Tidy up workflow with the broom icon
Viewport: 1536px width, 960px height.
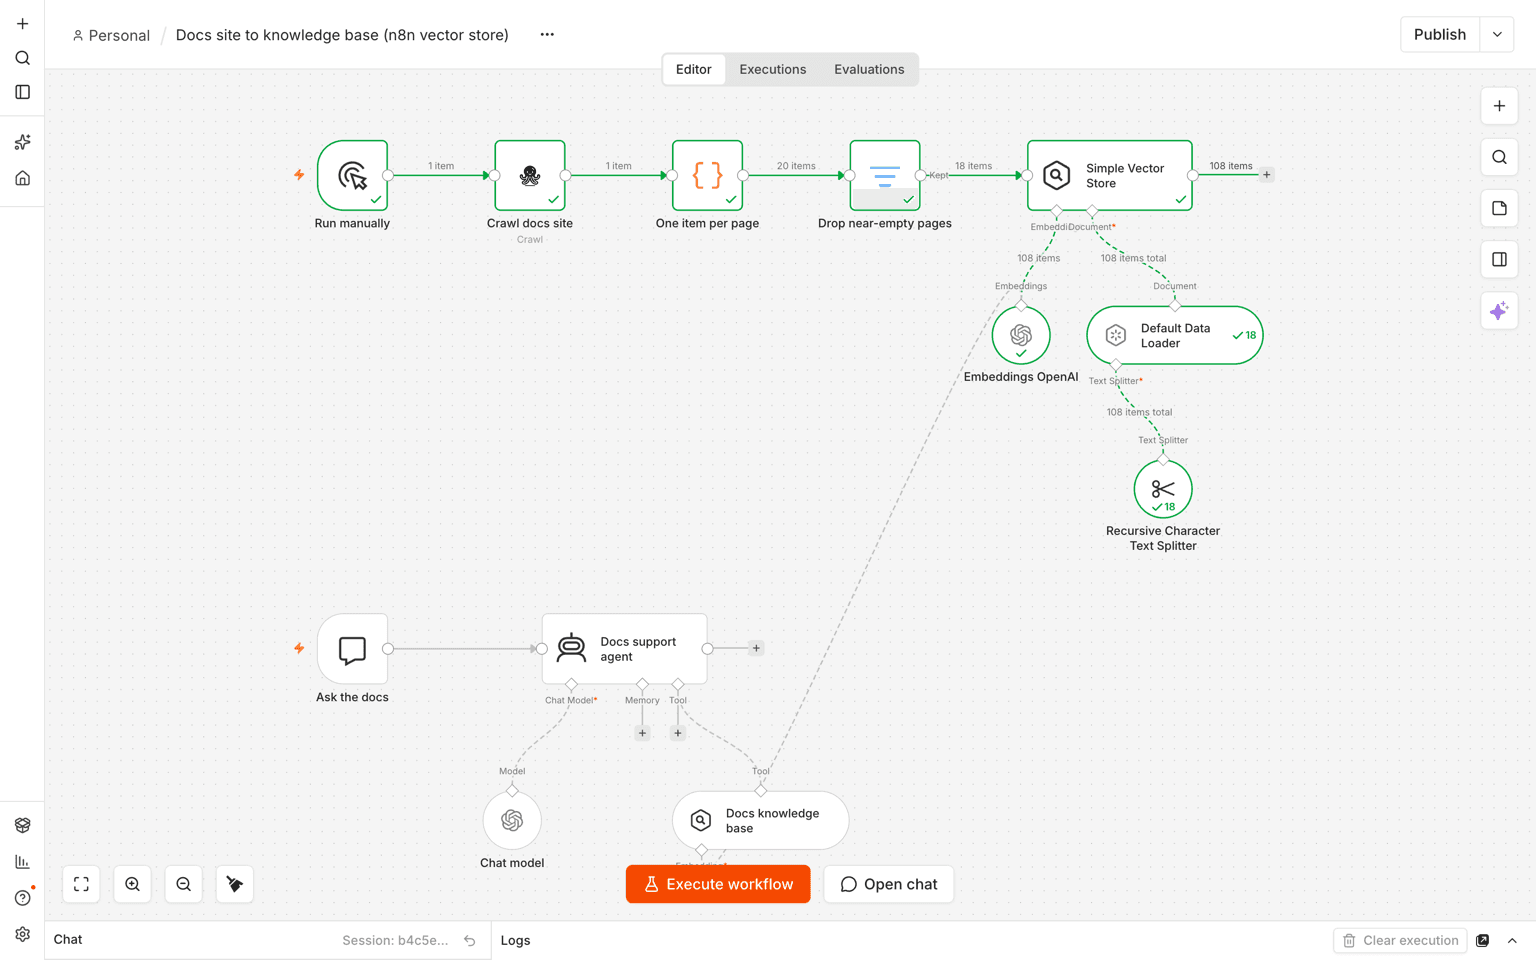235,884
